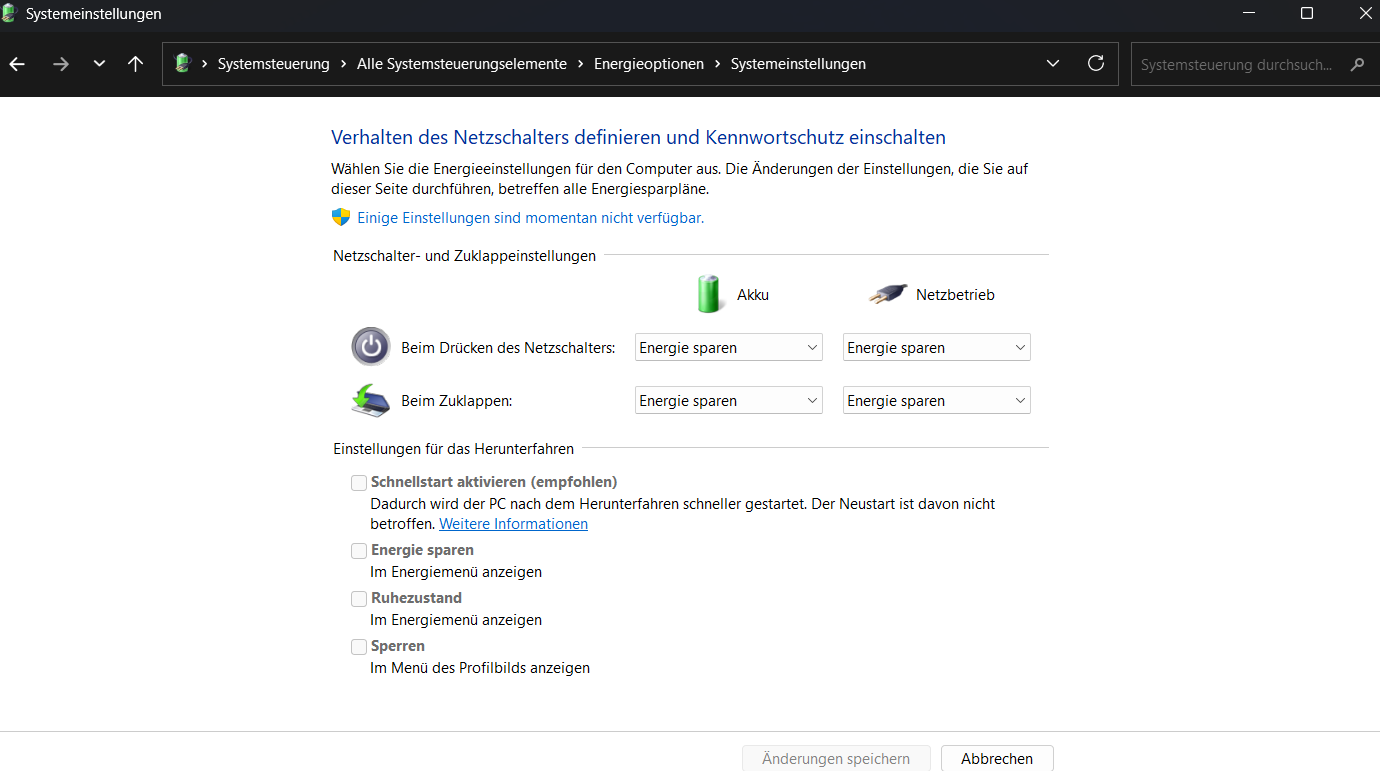Go back using the left arrow
The height and width of the screenshot is (771, 1380).
pos(17,64)
